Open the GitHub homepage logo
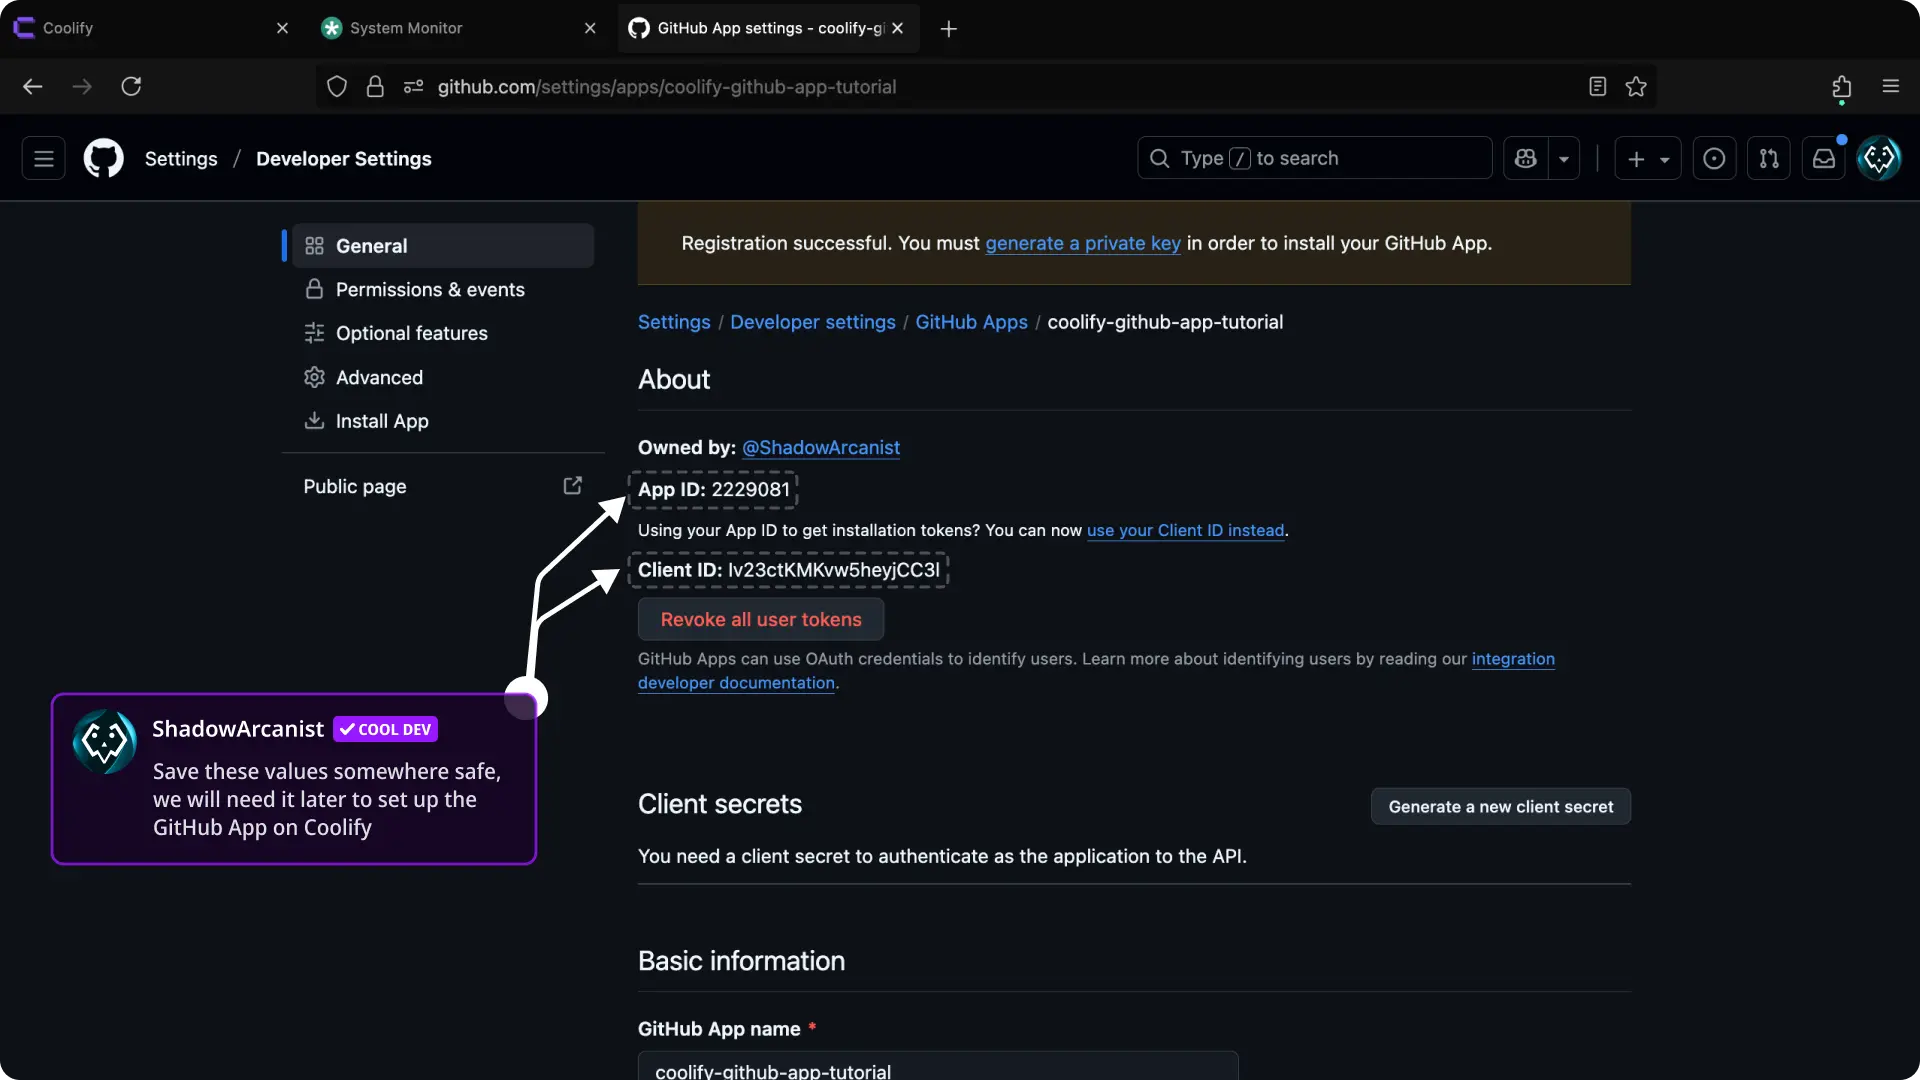The width and height of the screenshot is (1920, 1080). tap(103, 158)
